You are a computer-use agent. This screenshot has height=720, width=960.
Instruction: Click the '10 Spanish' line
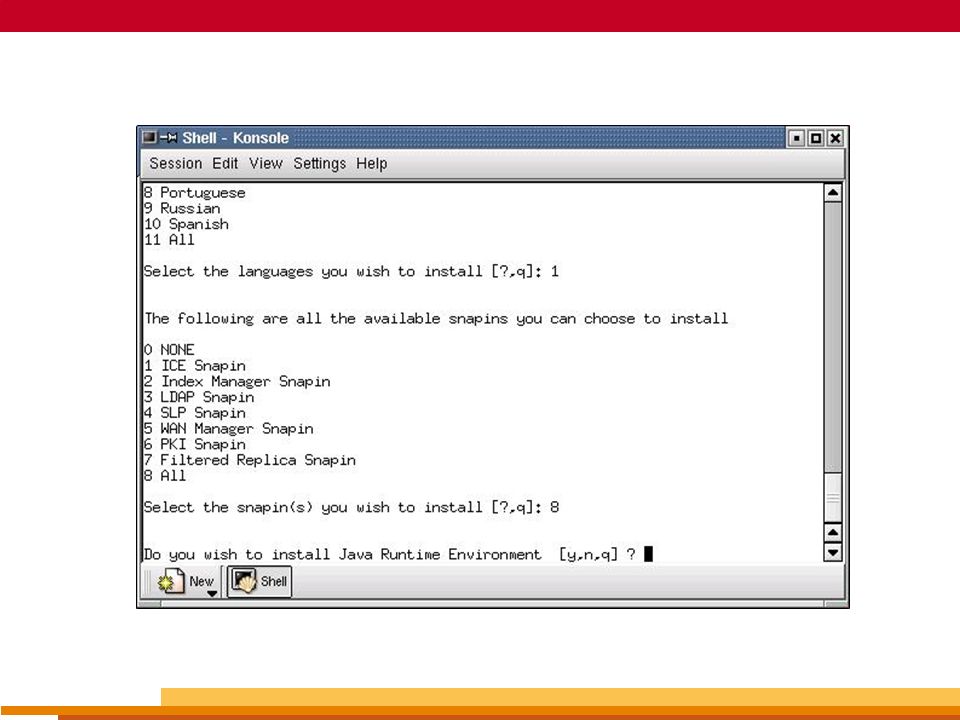(186, 225)
